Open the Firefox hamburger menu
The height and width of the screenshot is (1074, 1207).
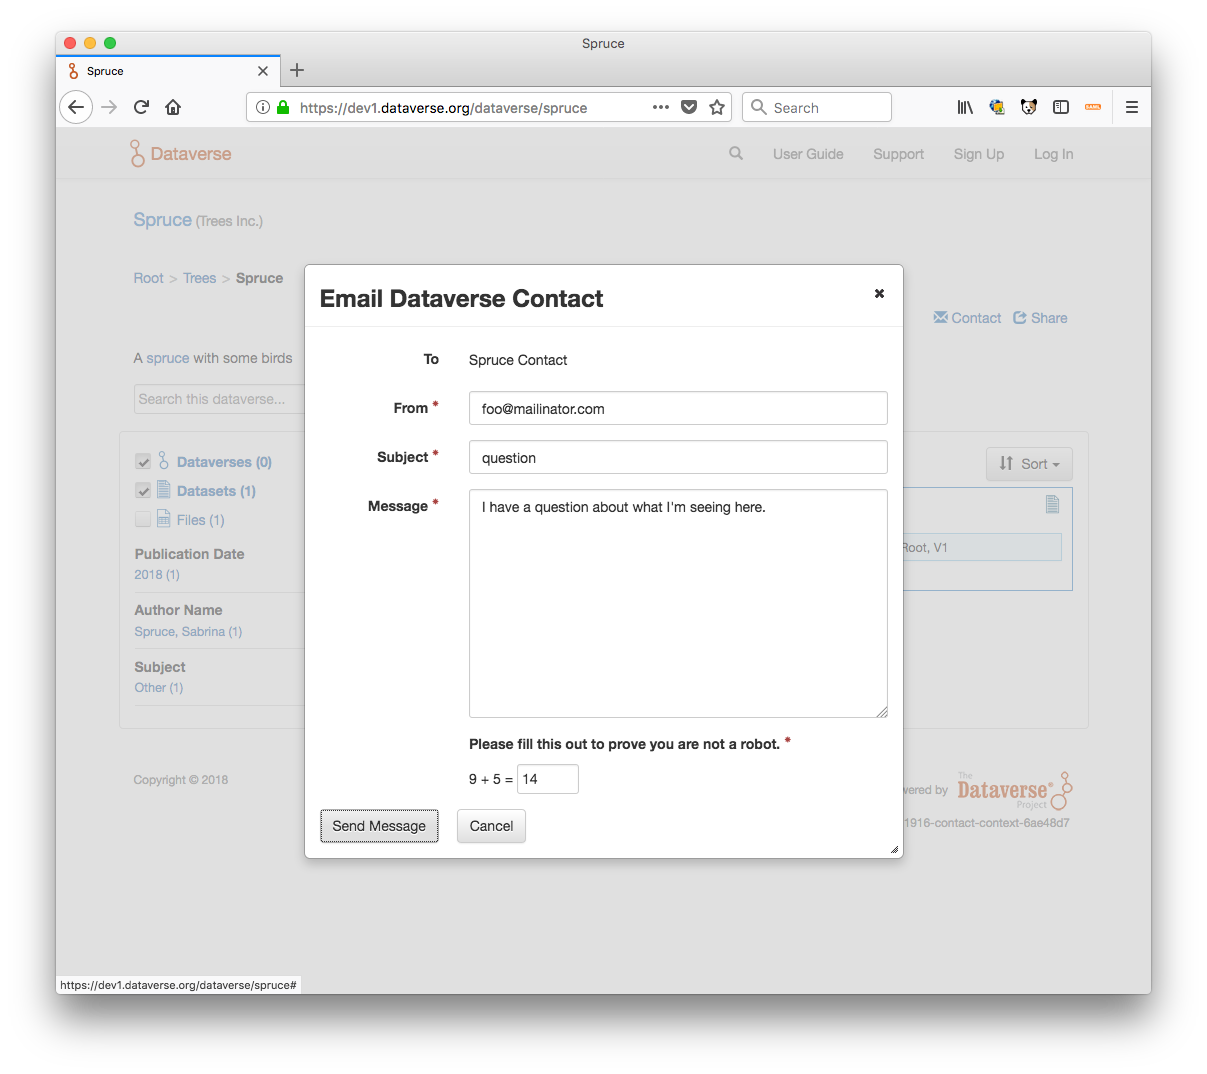pos(1132,107)
